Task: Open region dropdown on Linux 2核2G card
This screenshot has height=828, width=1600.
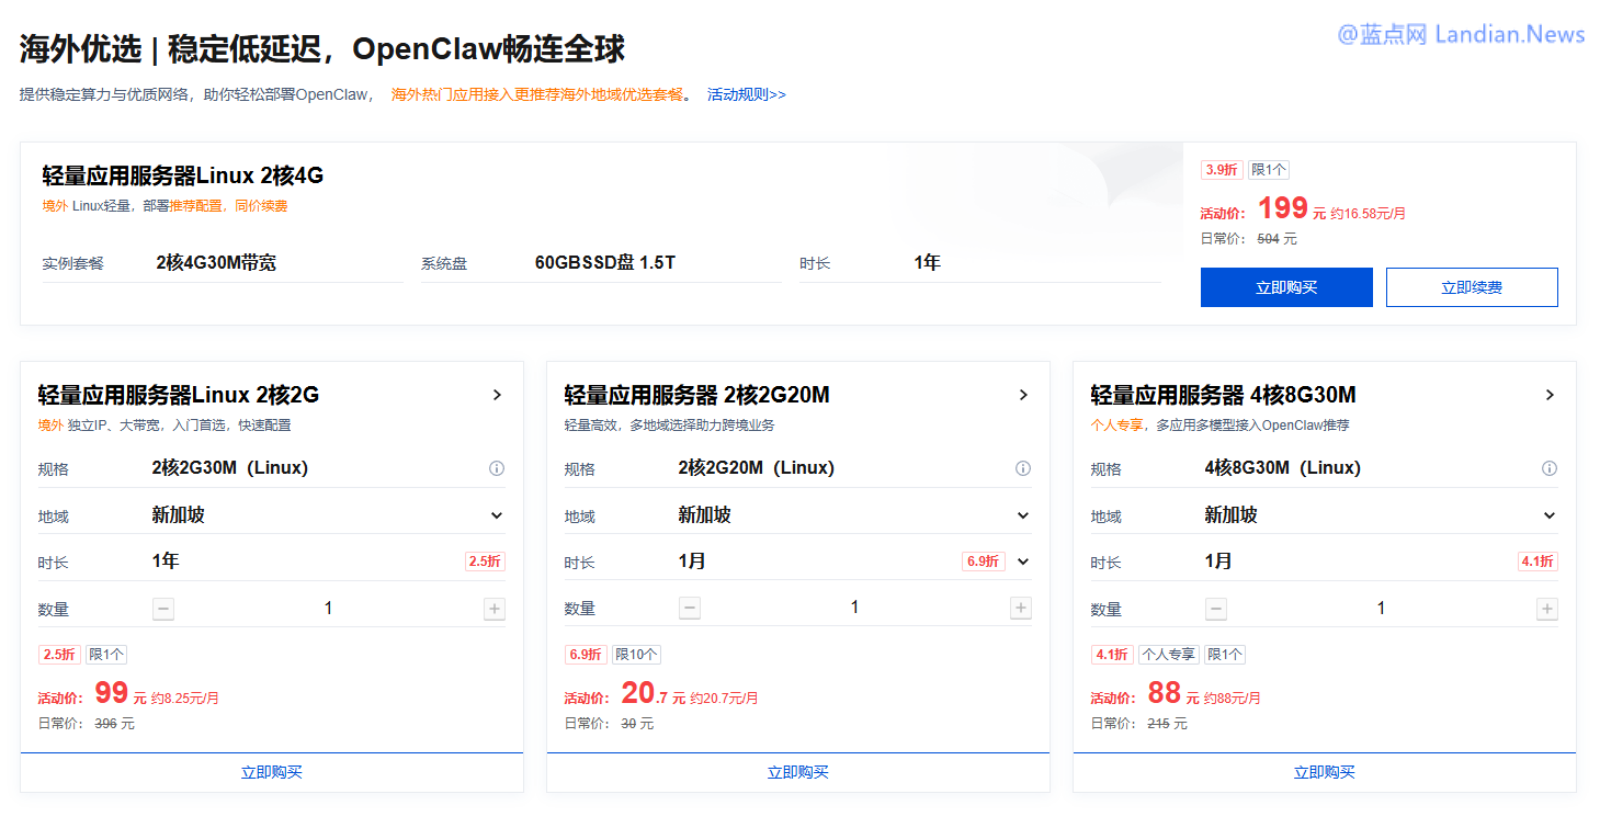Action: (496, 516)
